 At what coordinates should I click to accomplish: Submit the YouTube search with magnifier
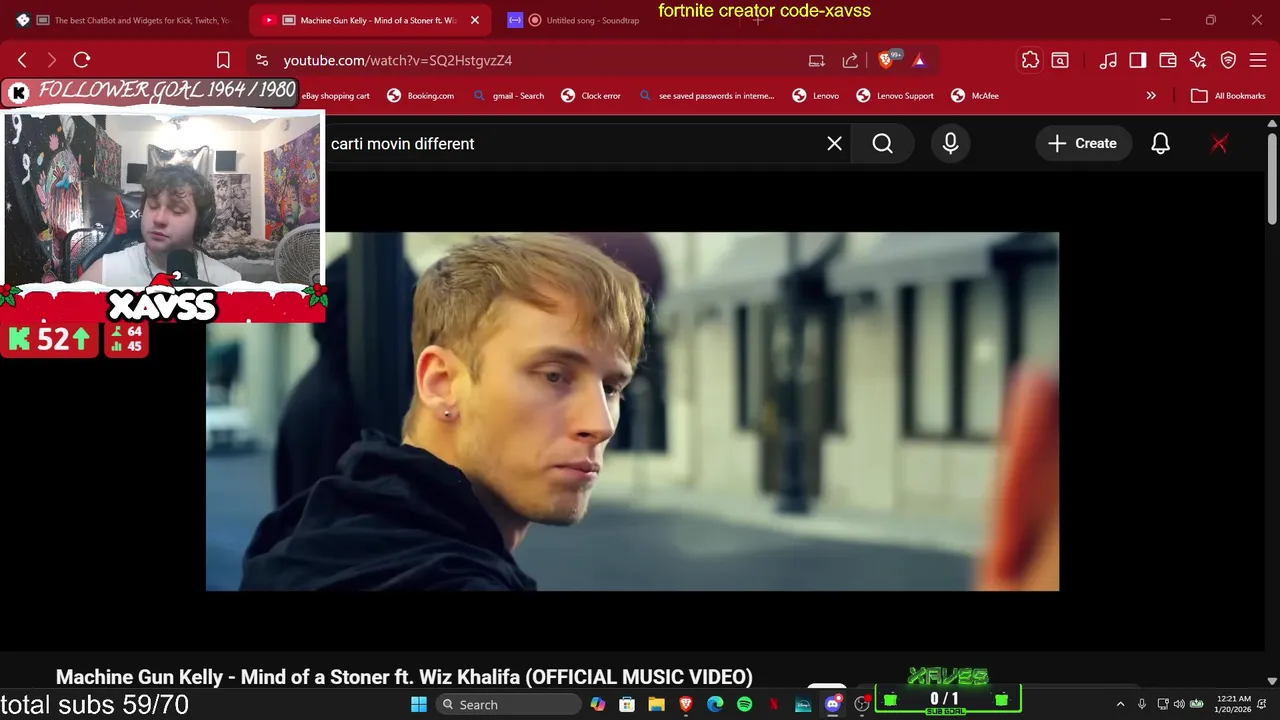(883, 144)
